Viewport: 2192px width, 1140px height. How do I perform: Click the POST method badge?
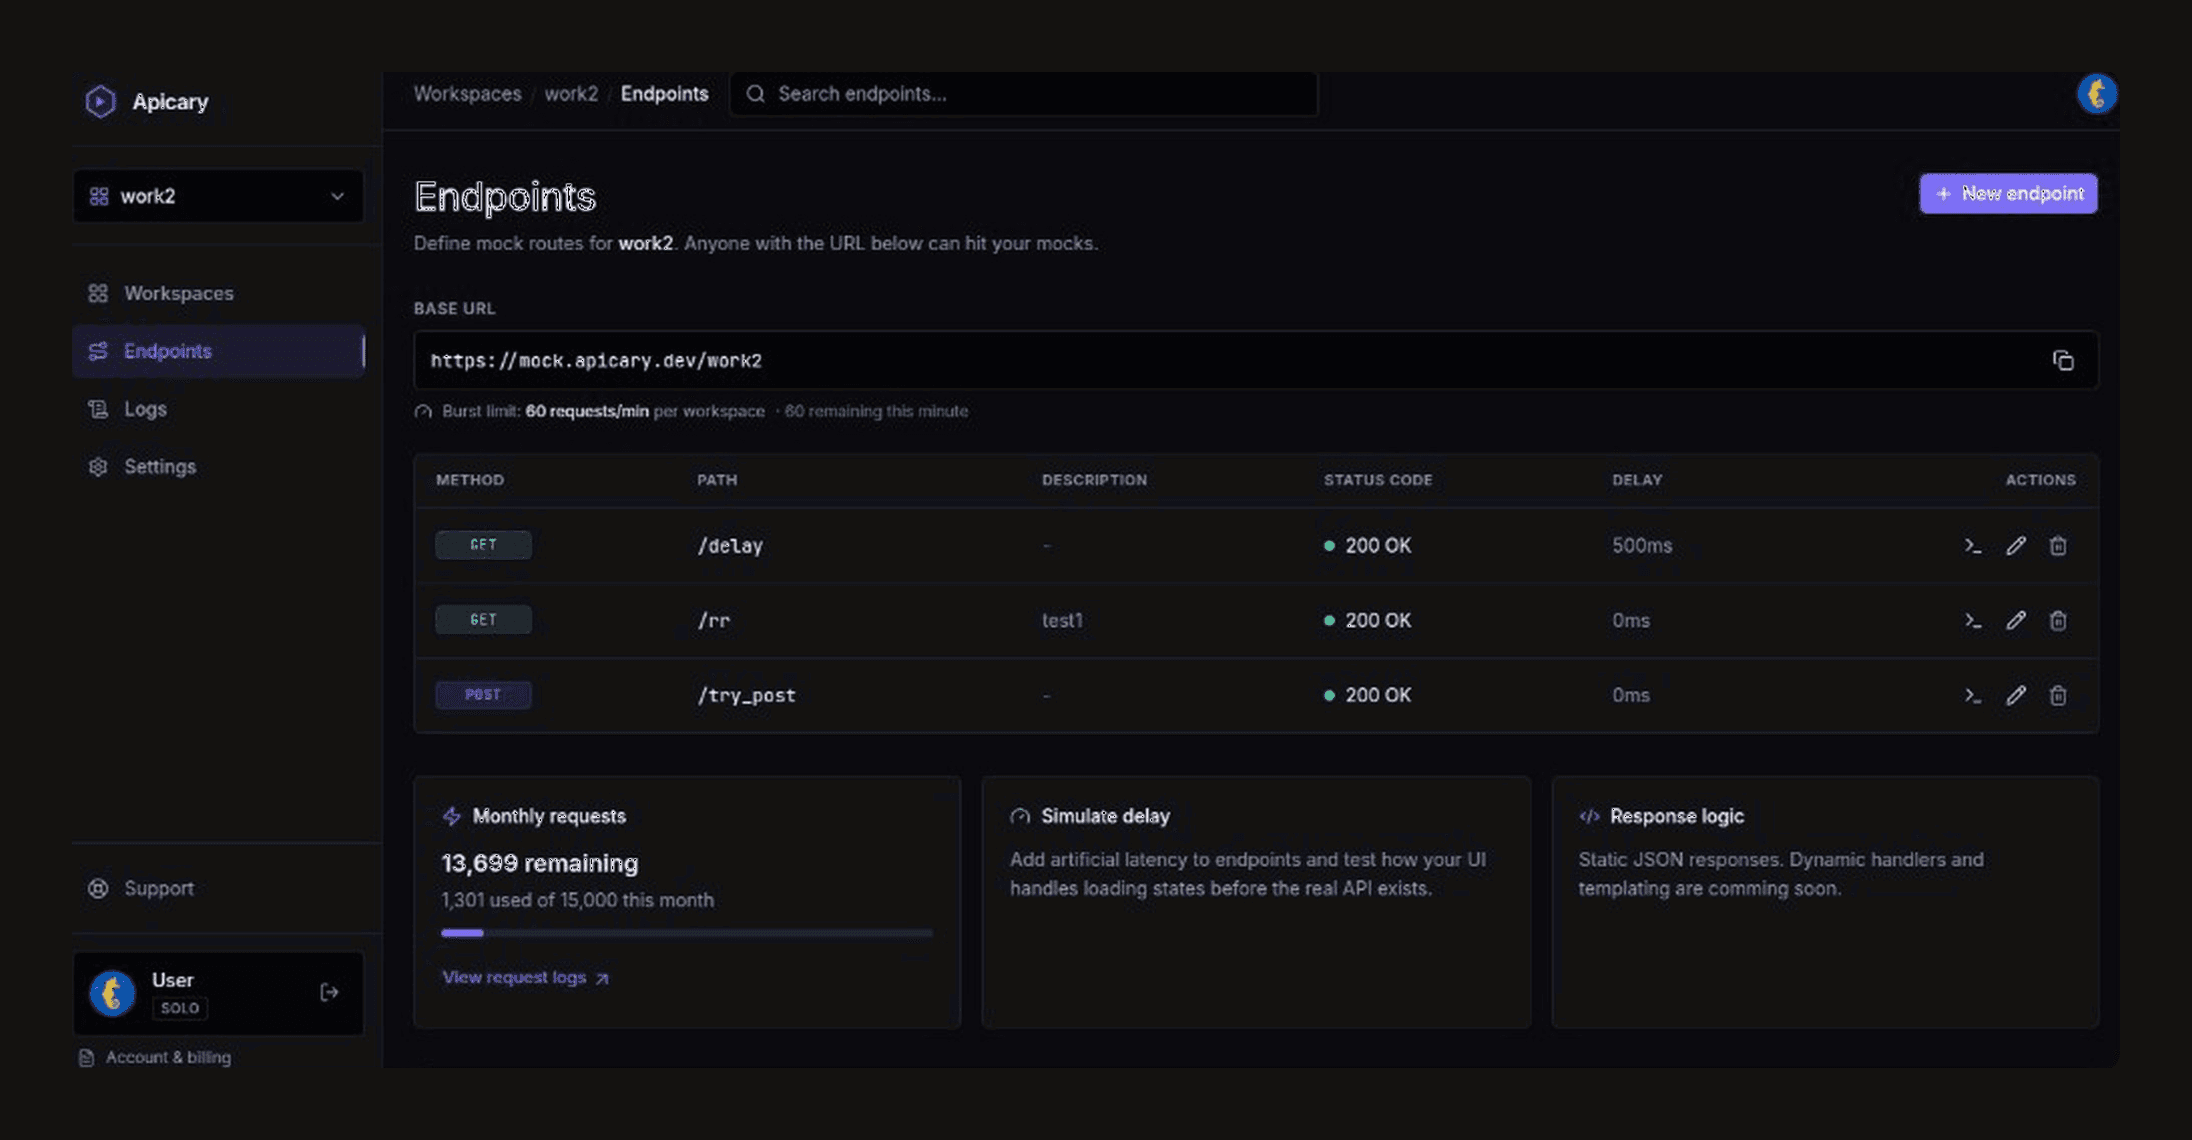(483, 695)
